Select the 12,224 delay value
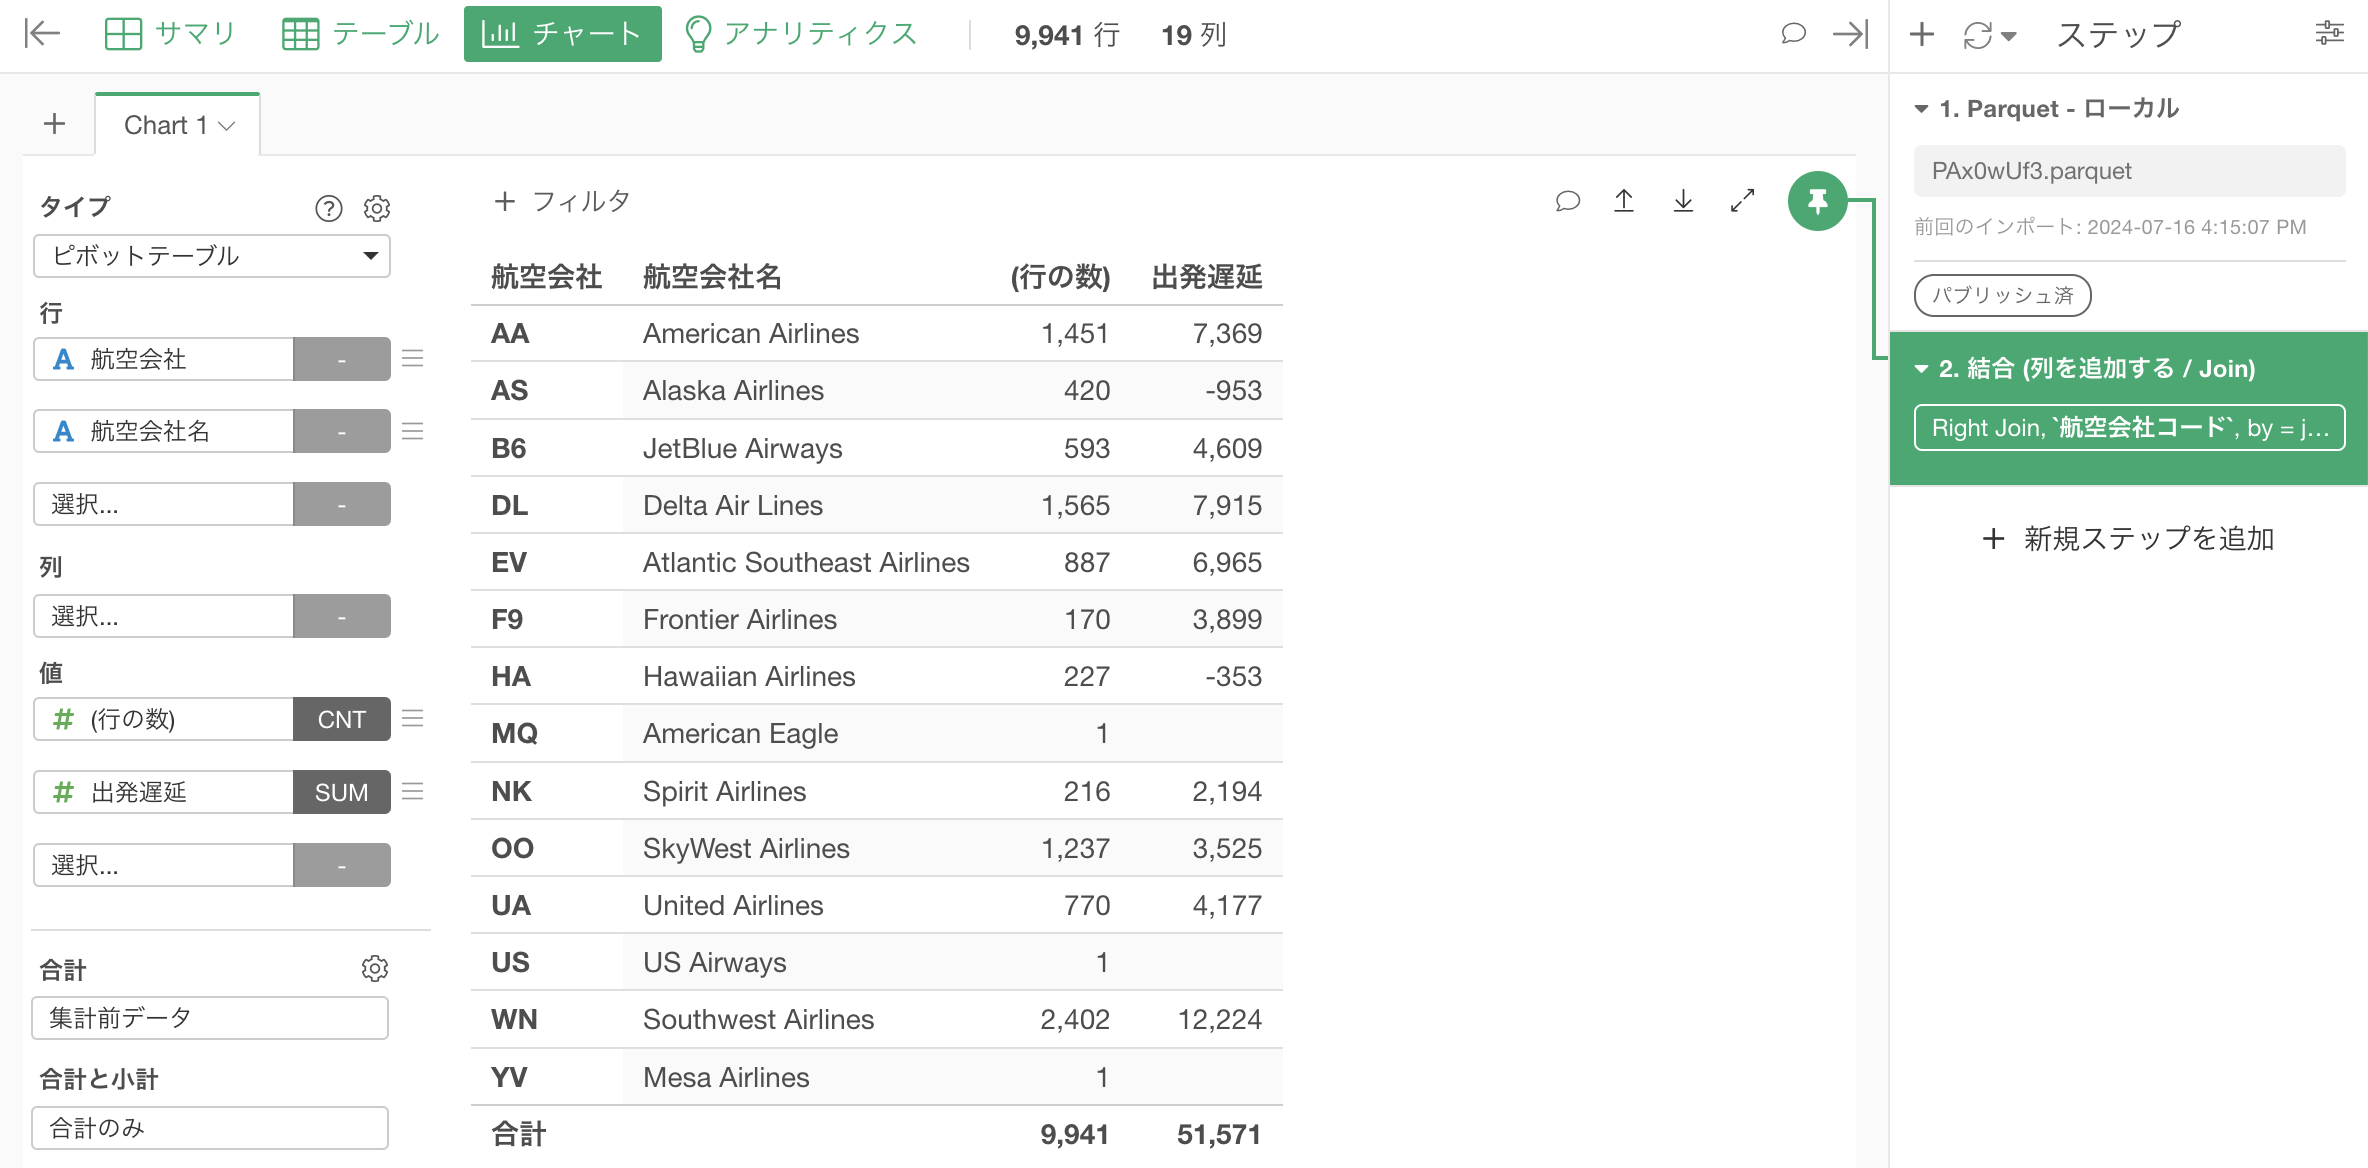 click(x=1219, y=1020)
